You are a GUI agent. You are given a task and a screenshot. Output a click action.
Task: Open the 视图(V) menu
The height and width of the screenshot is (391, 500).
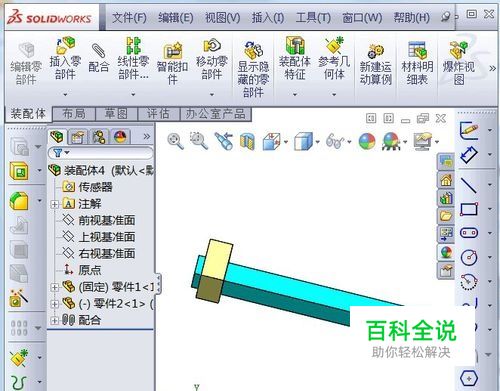pos(222,17)
